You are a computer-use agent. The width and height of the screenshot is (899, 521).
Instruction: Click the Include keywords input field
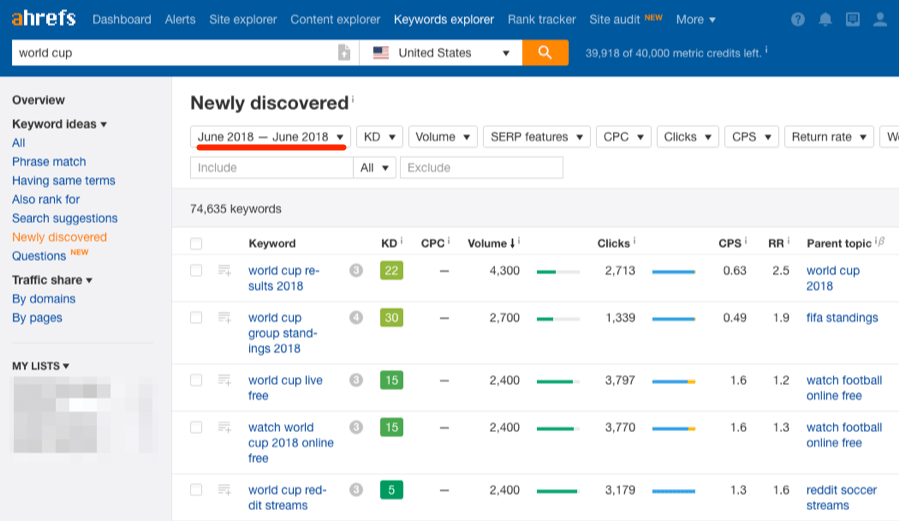click(271, 168)
